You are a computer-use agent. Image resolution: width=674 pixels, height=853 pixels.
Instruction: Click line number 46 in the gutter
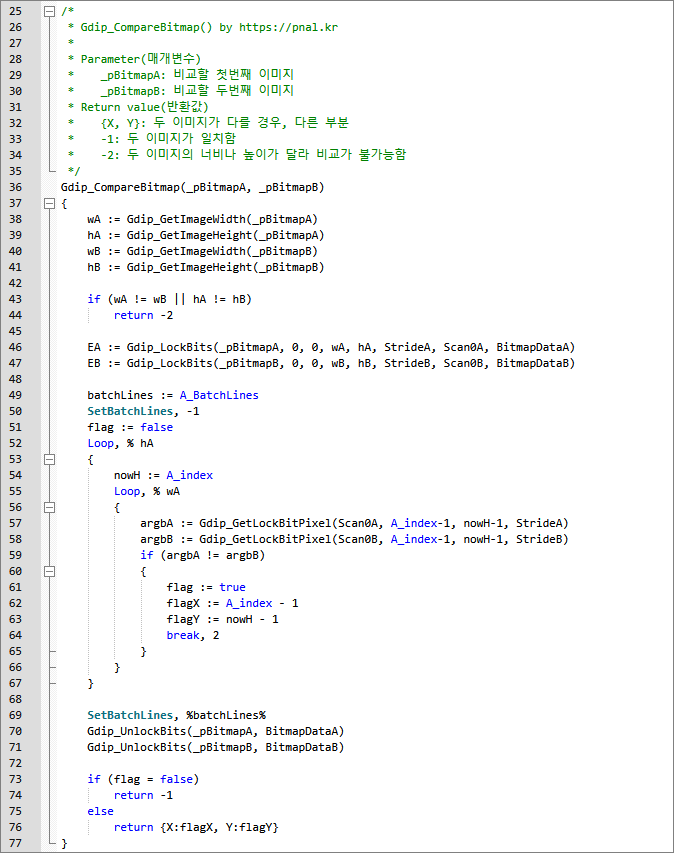tap(15, 347)
